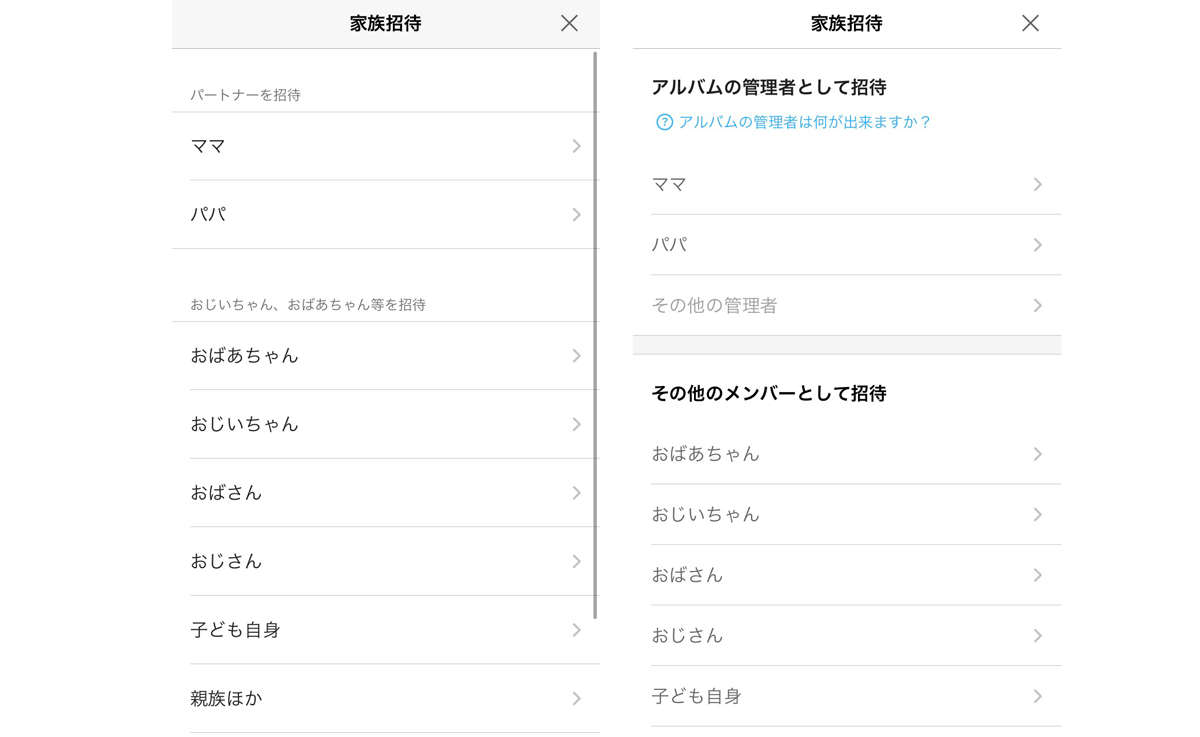Click the chevron for パパ under アルバムの管理者として招待

[1037, 245]
